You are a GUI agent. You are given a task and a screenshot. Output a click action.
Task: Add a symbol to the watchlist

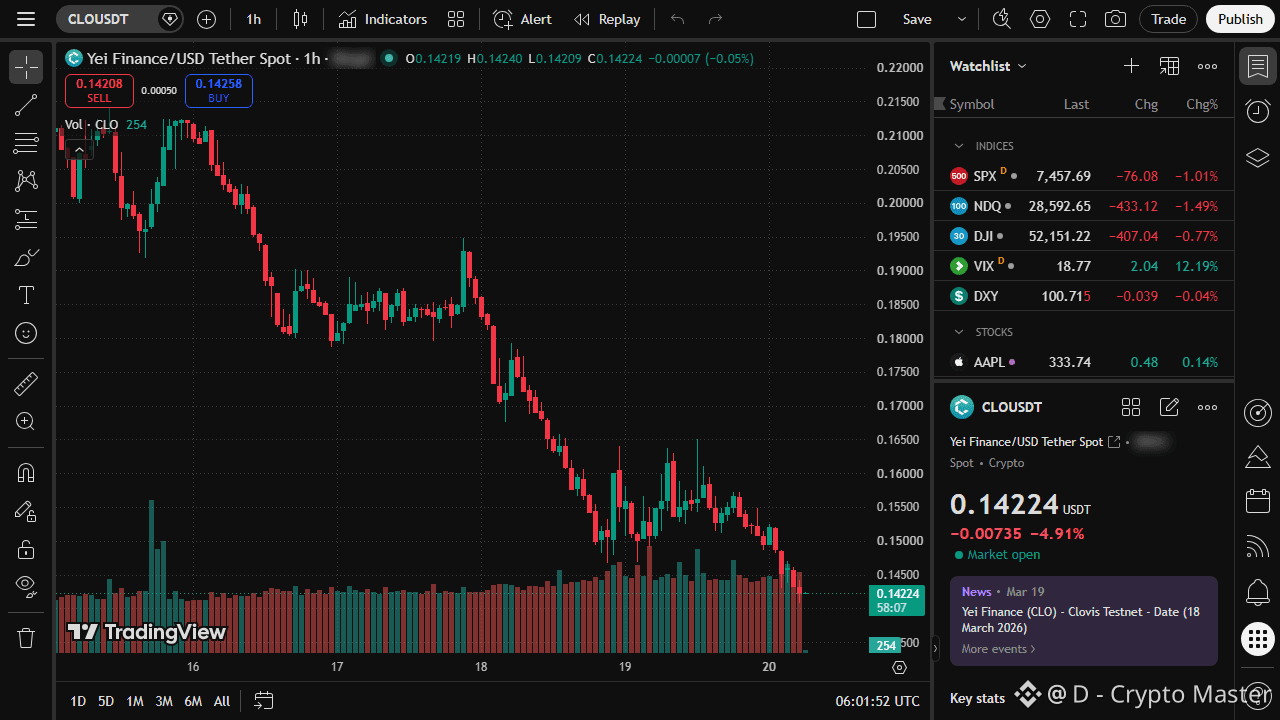coord(1131,66)
